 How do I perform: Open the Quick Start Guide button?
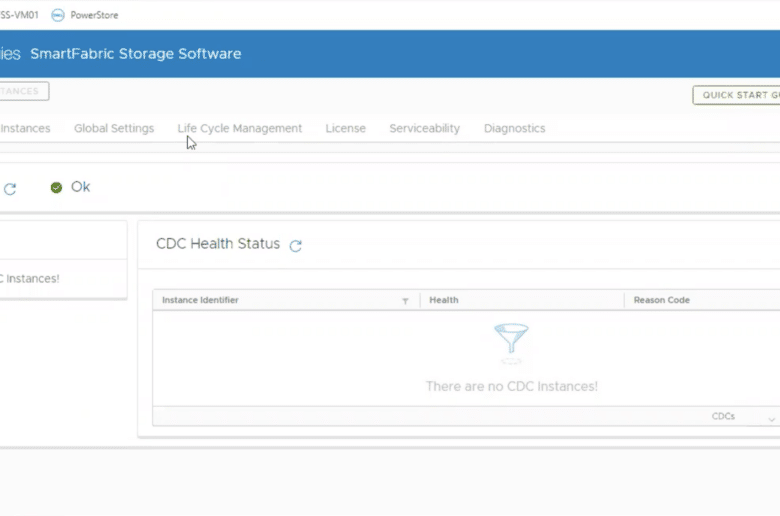coord(737,95)
